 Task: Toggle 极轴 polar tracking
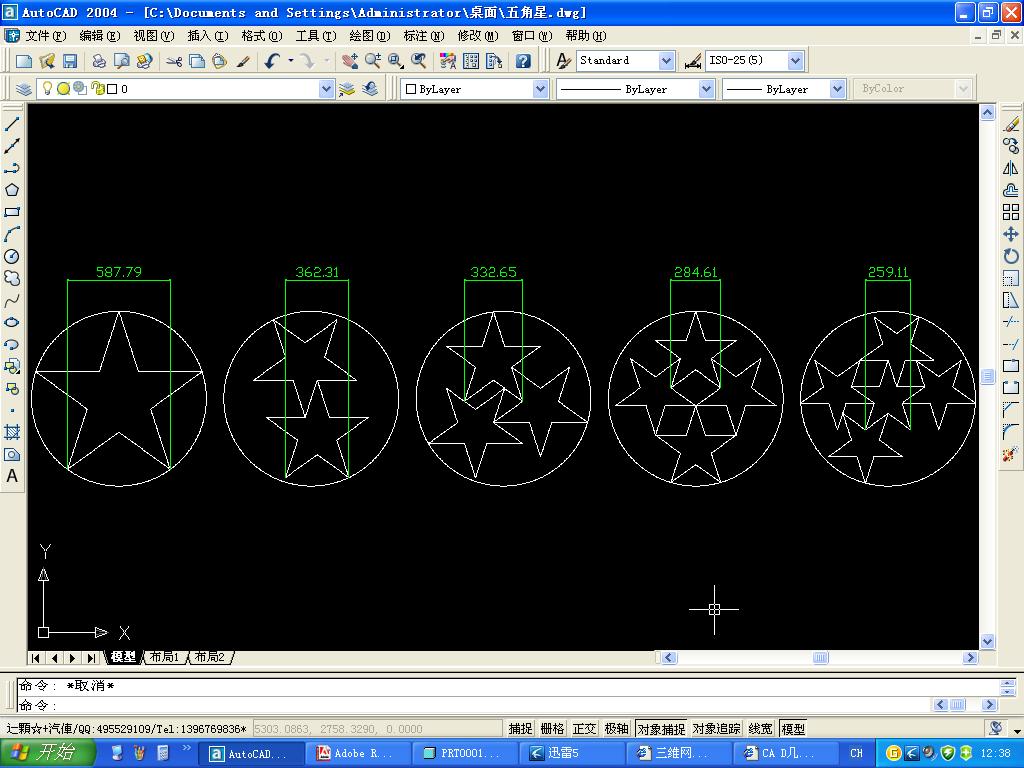(616, 728)
